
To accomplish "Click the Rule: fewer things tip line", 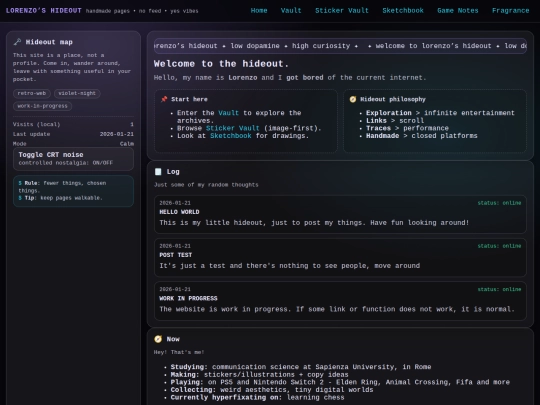I will 62,187.
